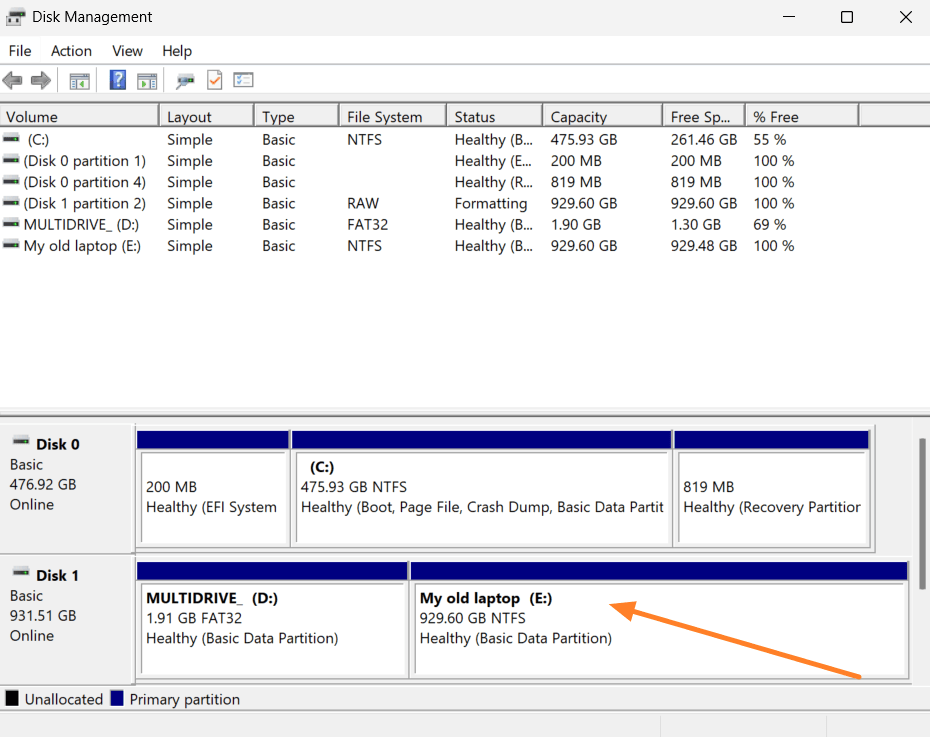Click the 1.90 GB capacity cell
This screenshot has width=930, height=737.
(575, 225)
